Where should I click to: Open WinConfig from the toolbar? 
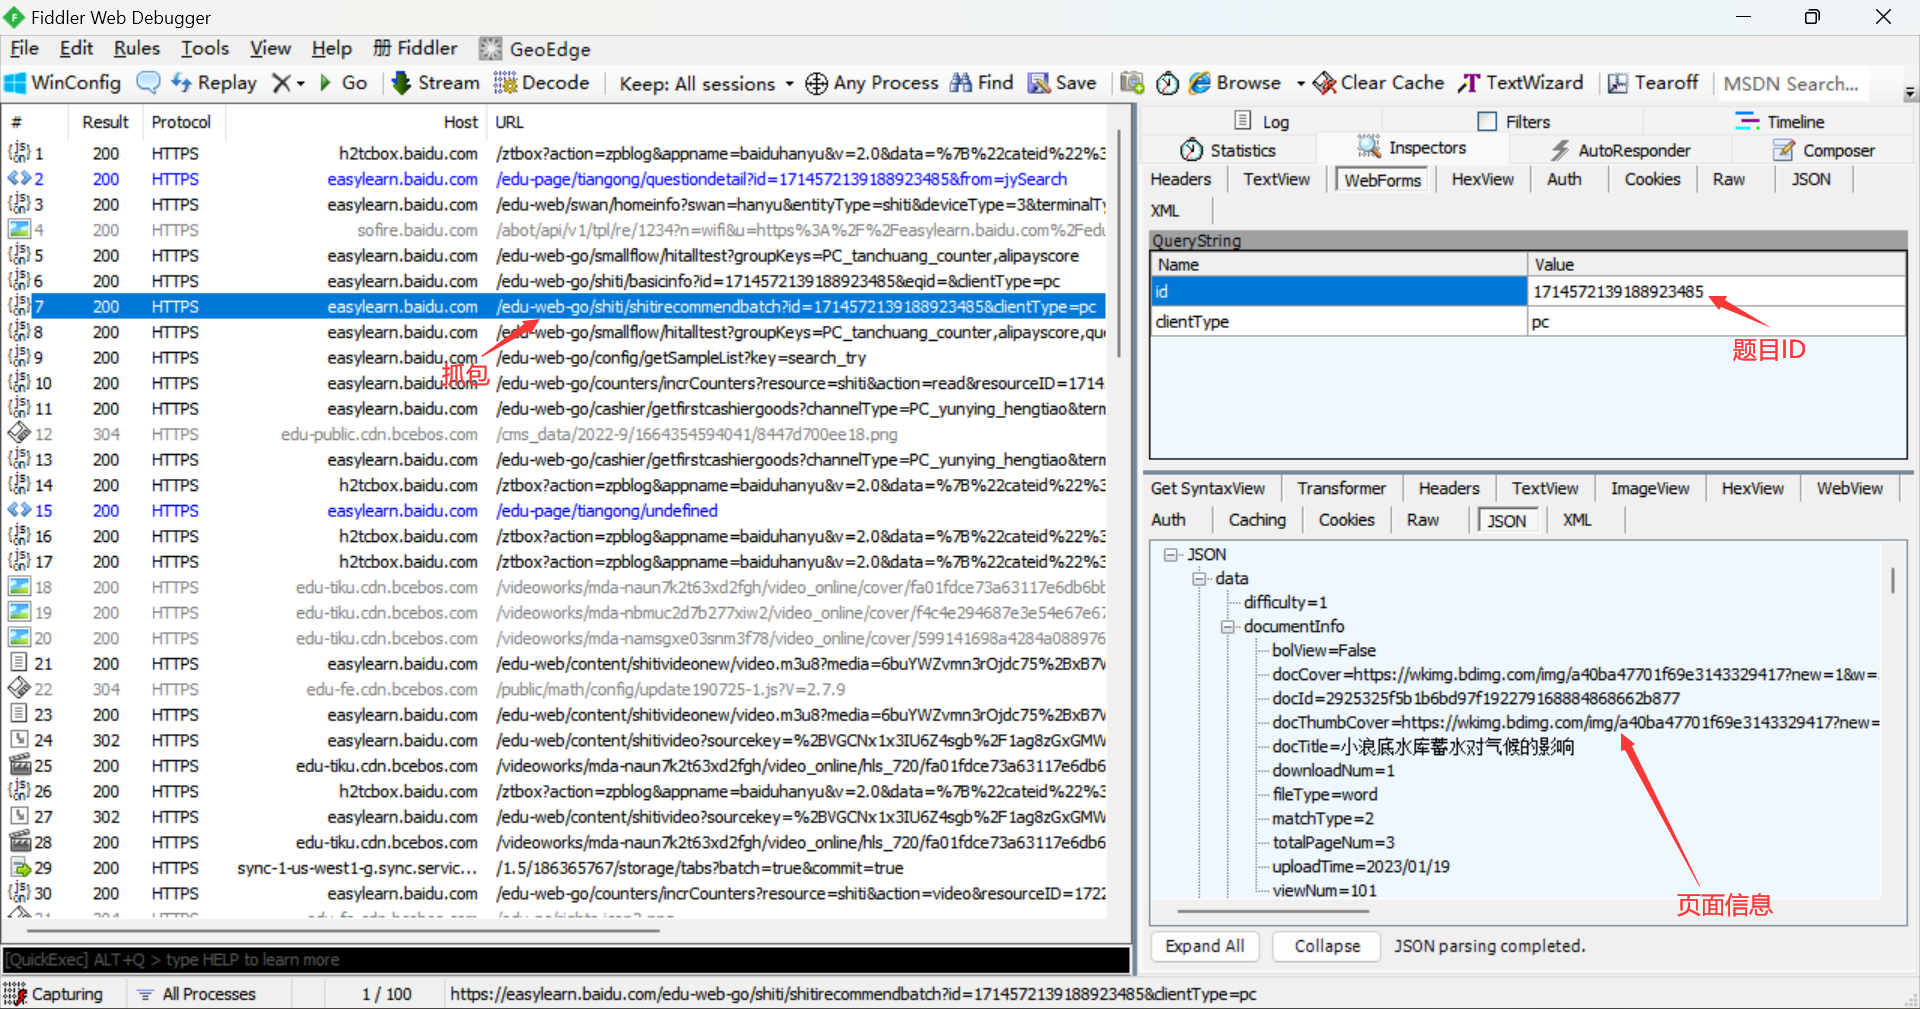point(62,83)
